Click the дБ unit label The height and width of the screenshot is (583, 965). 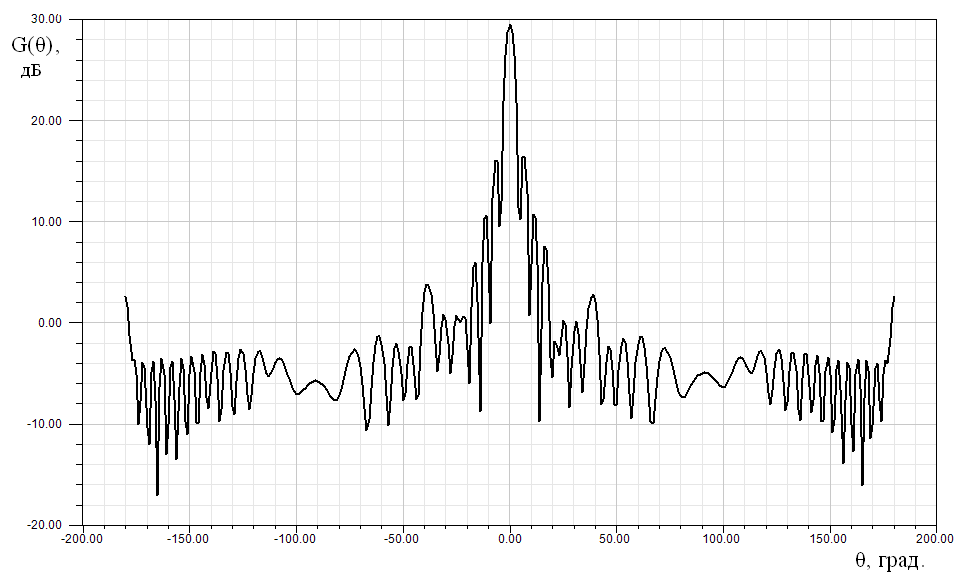[30, 71]
